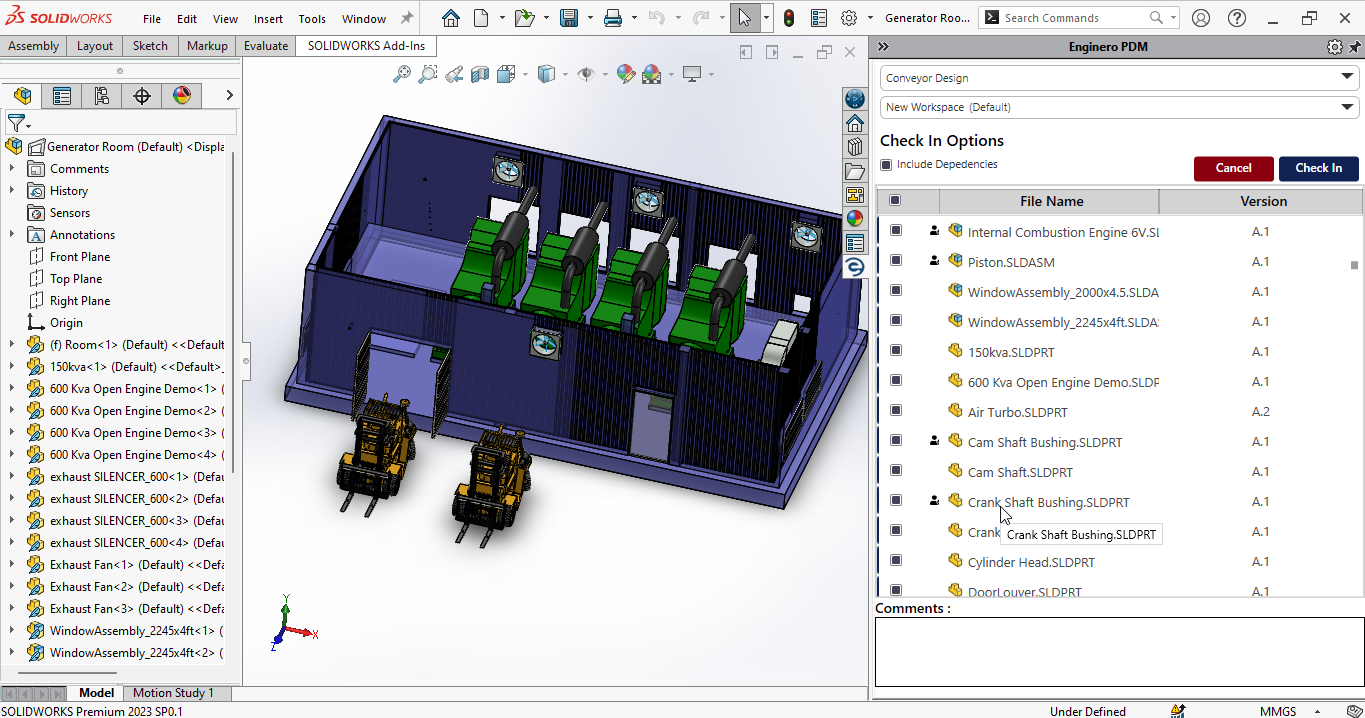
Task: Select the Top Plane tree item
Action: (x=76, y=279)
